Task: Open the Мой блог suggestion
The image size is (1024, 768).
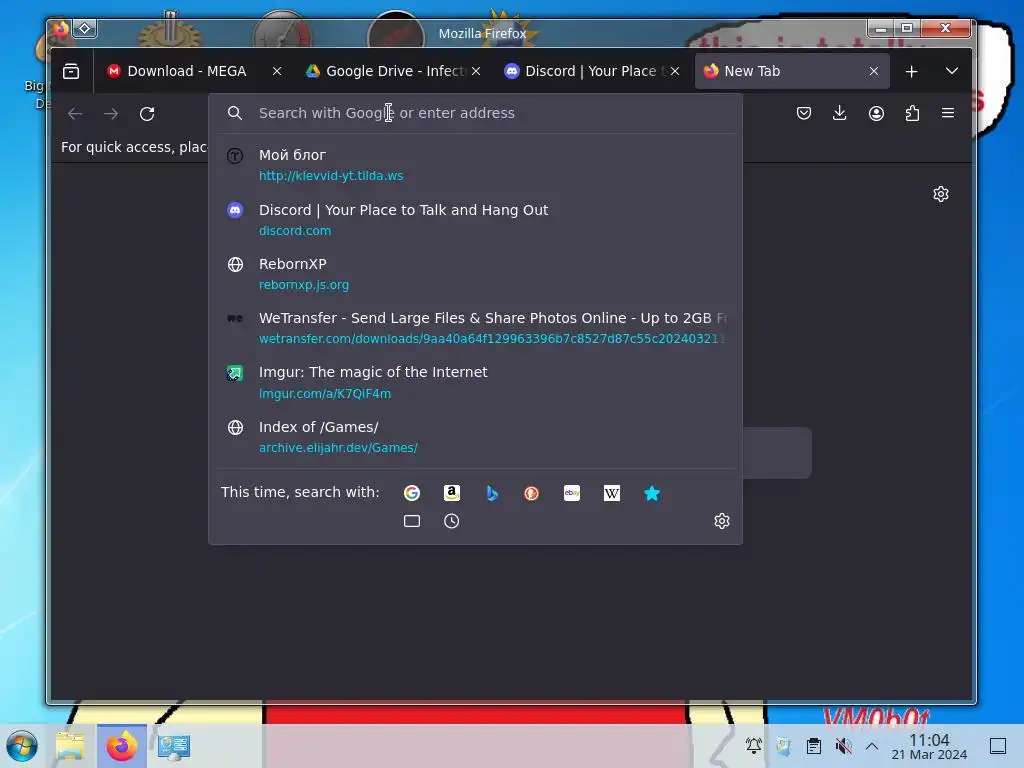Action: pos(475,165)
